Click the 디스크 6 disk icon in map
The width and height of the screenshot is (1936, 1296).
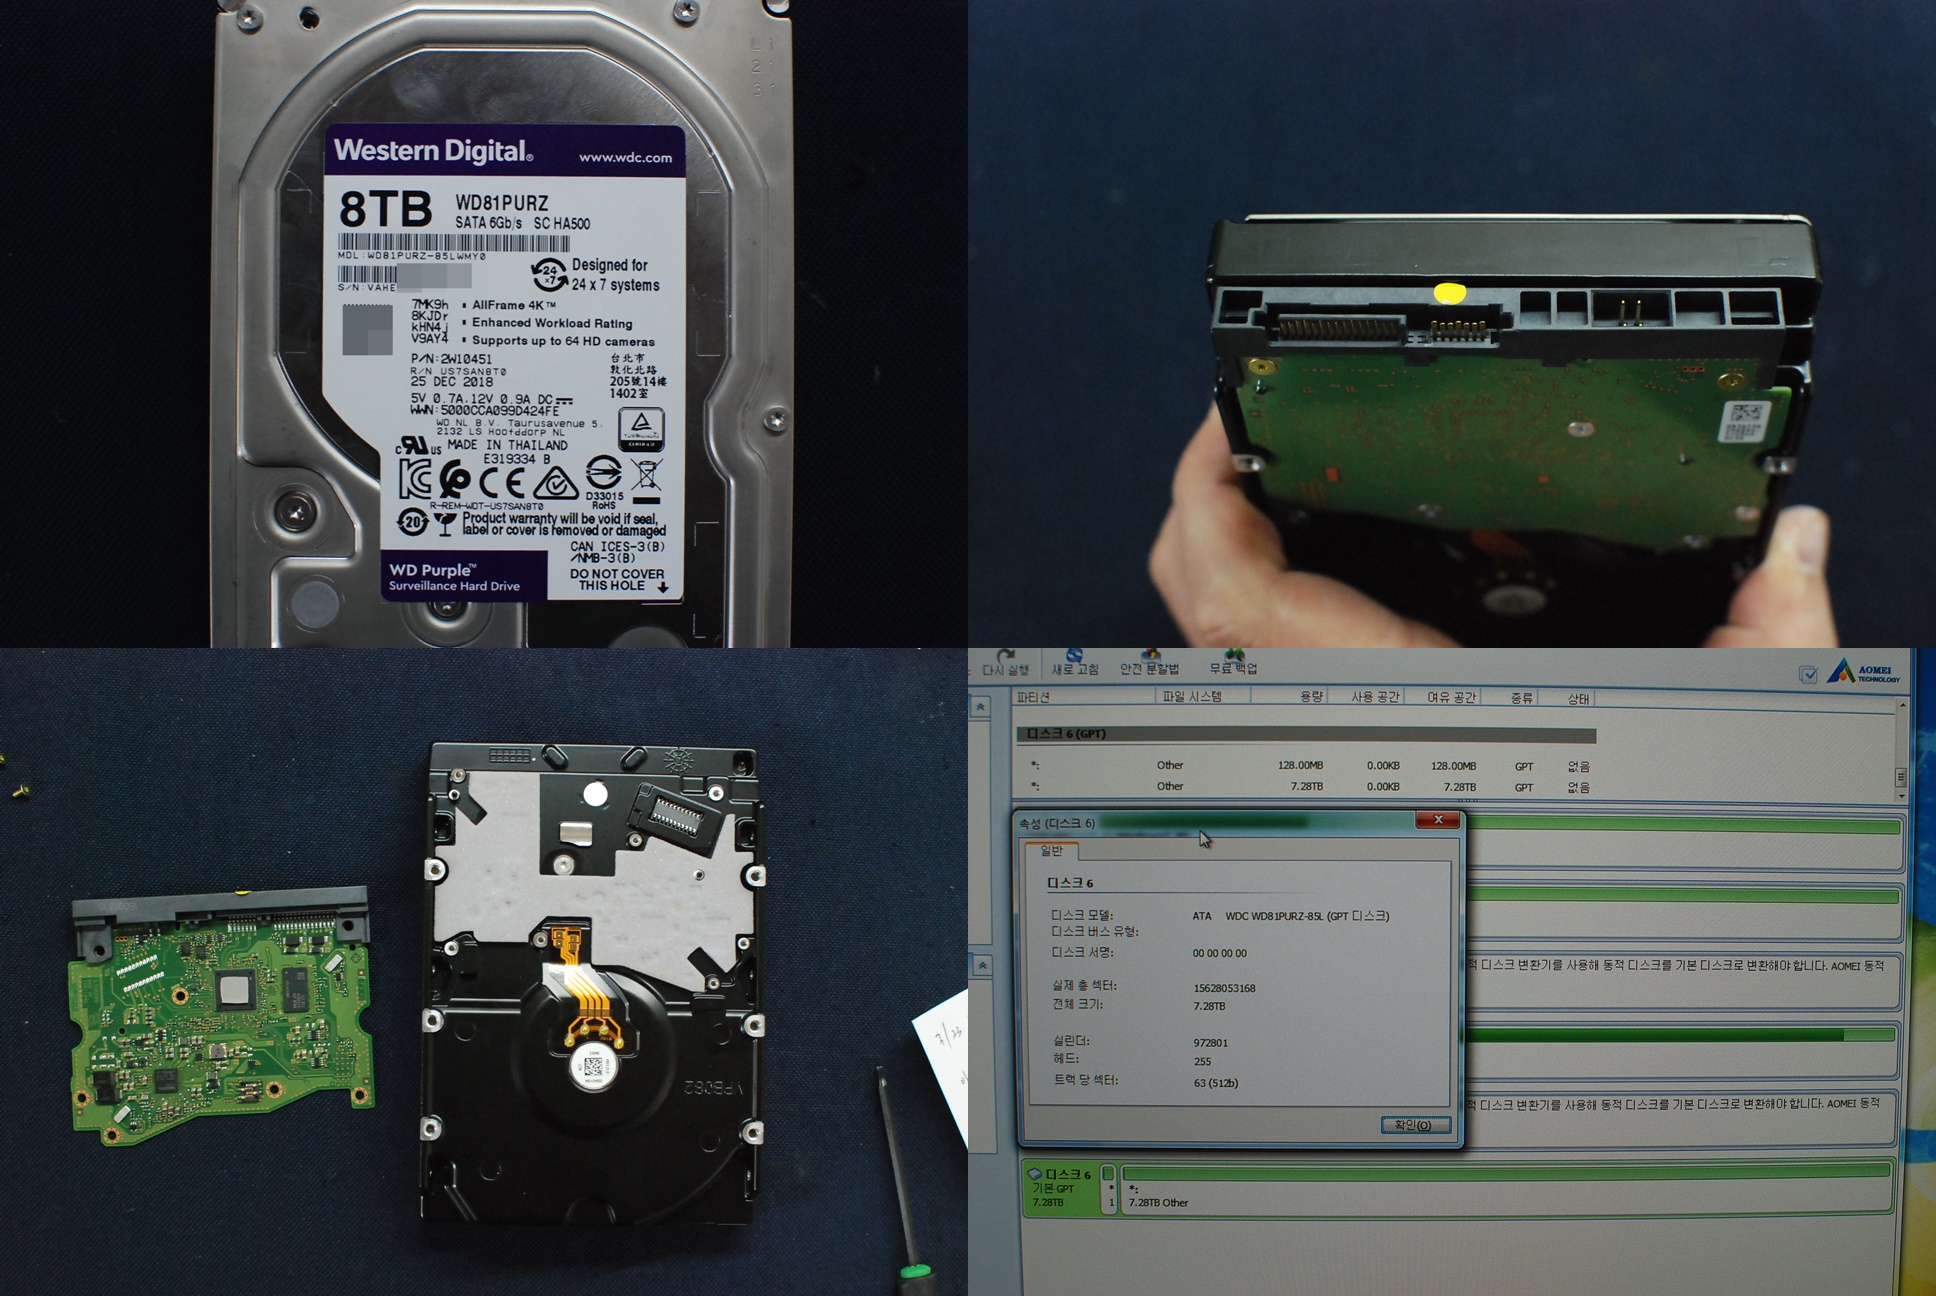pos(1035,1174)
